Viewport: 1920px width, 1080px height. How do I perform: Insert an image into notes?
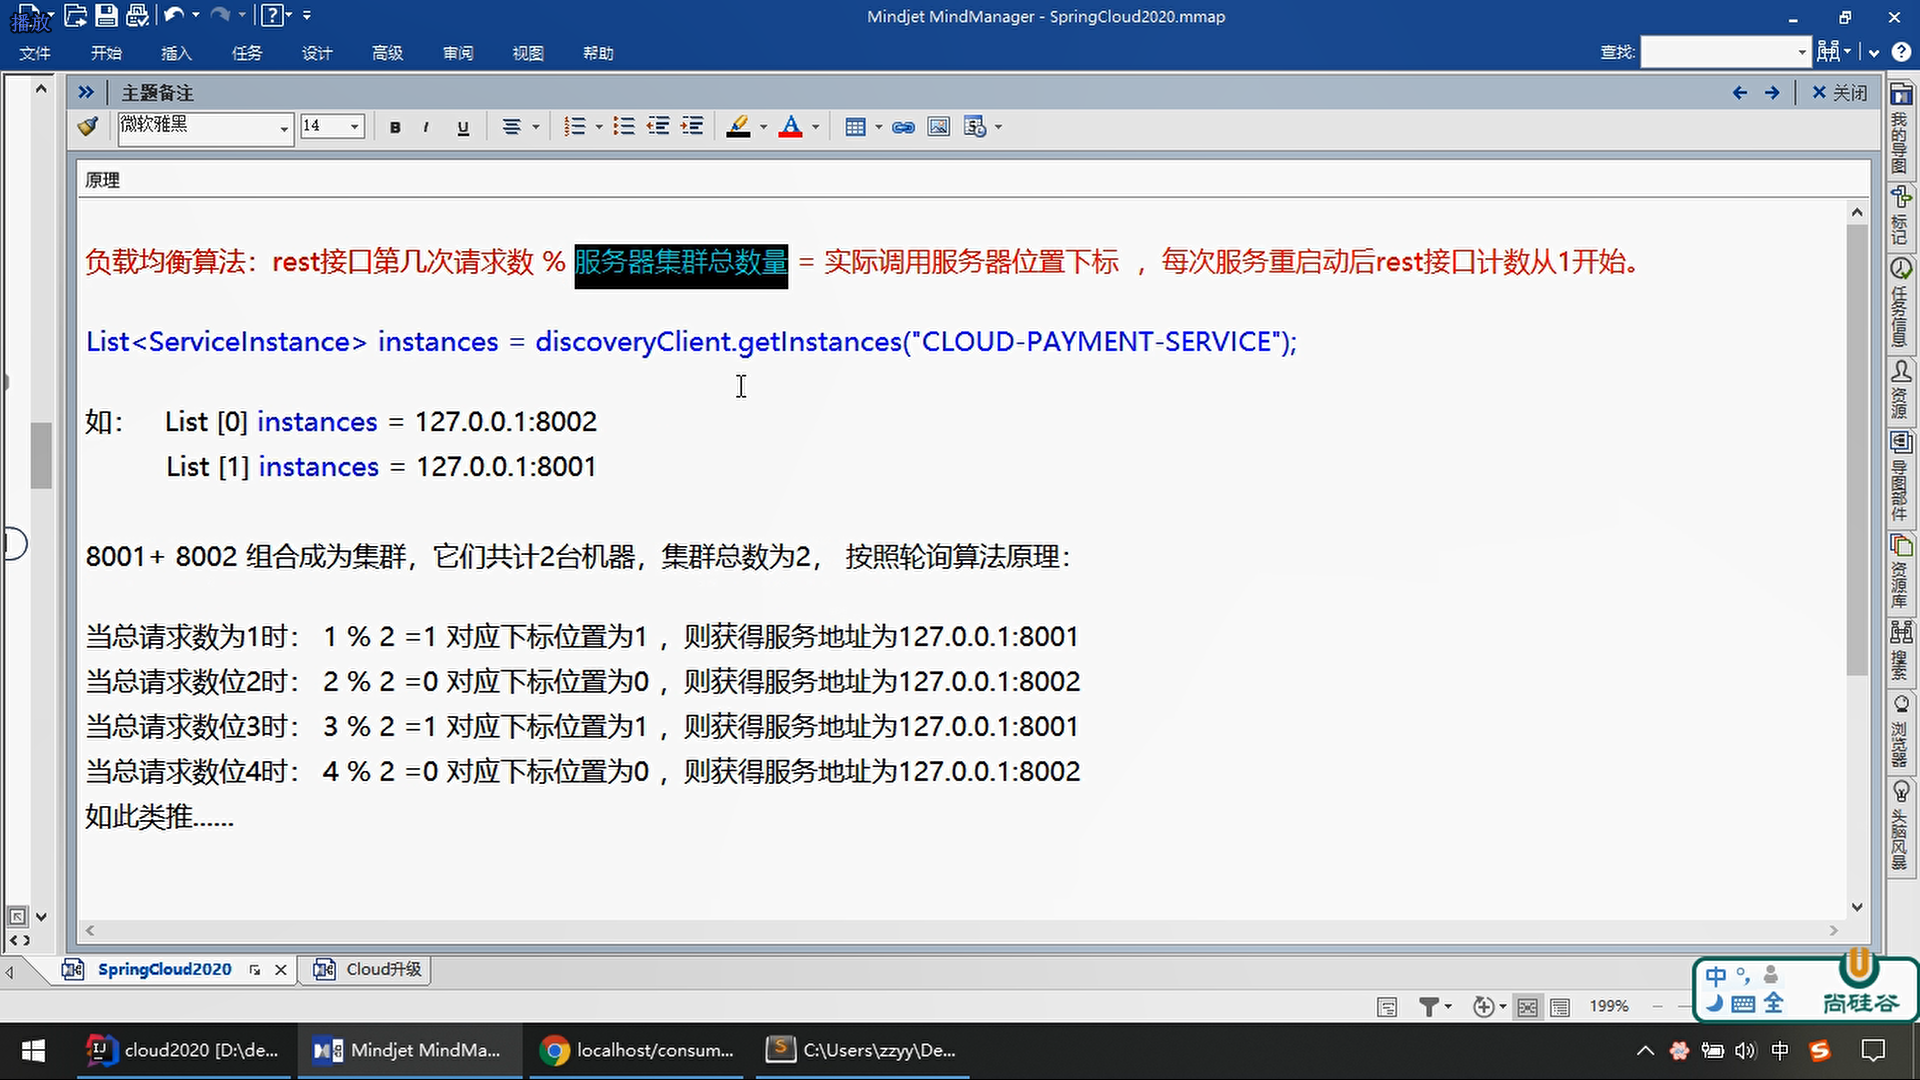tap(938, 127)
